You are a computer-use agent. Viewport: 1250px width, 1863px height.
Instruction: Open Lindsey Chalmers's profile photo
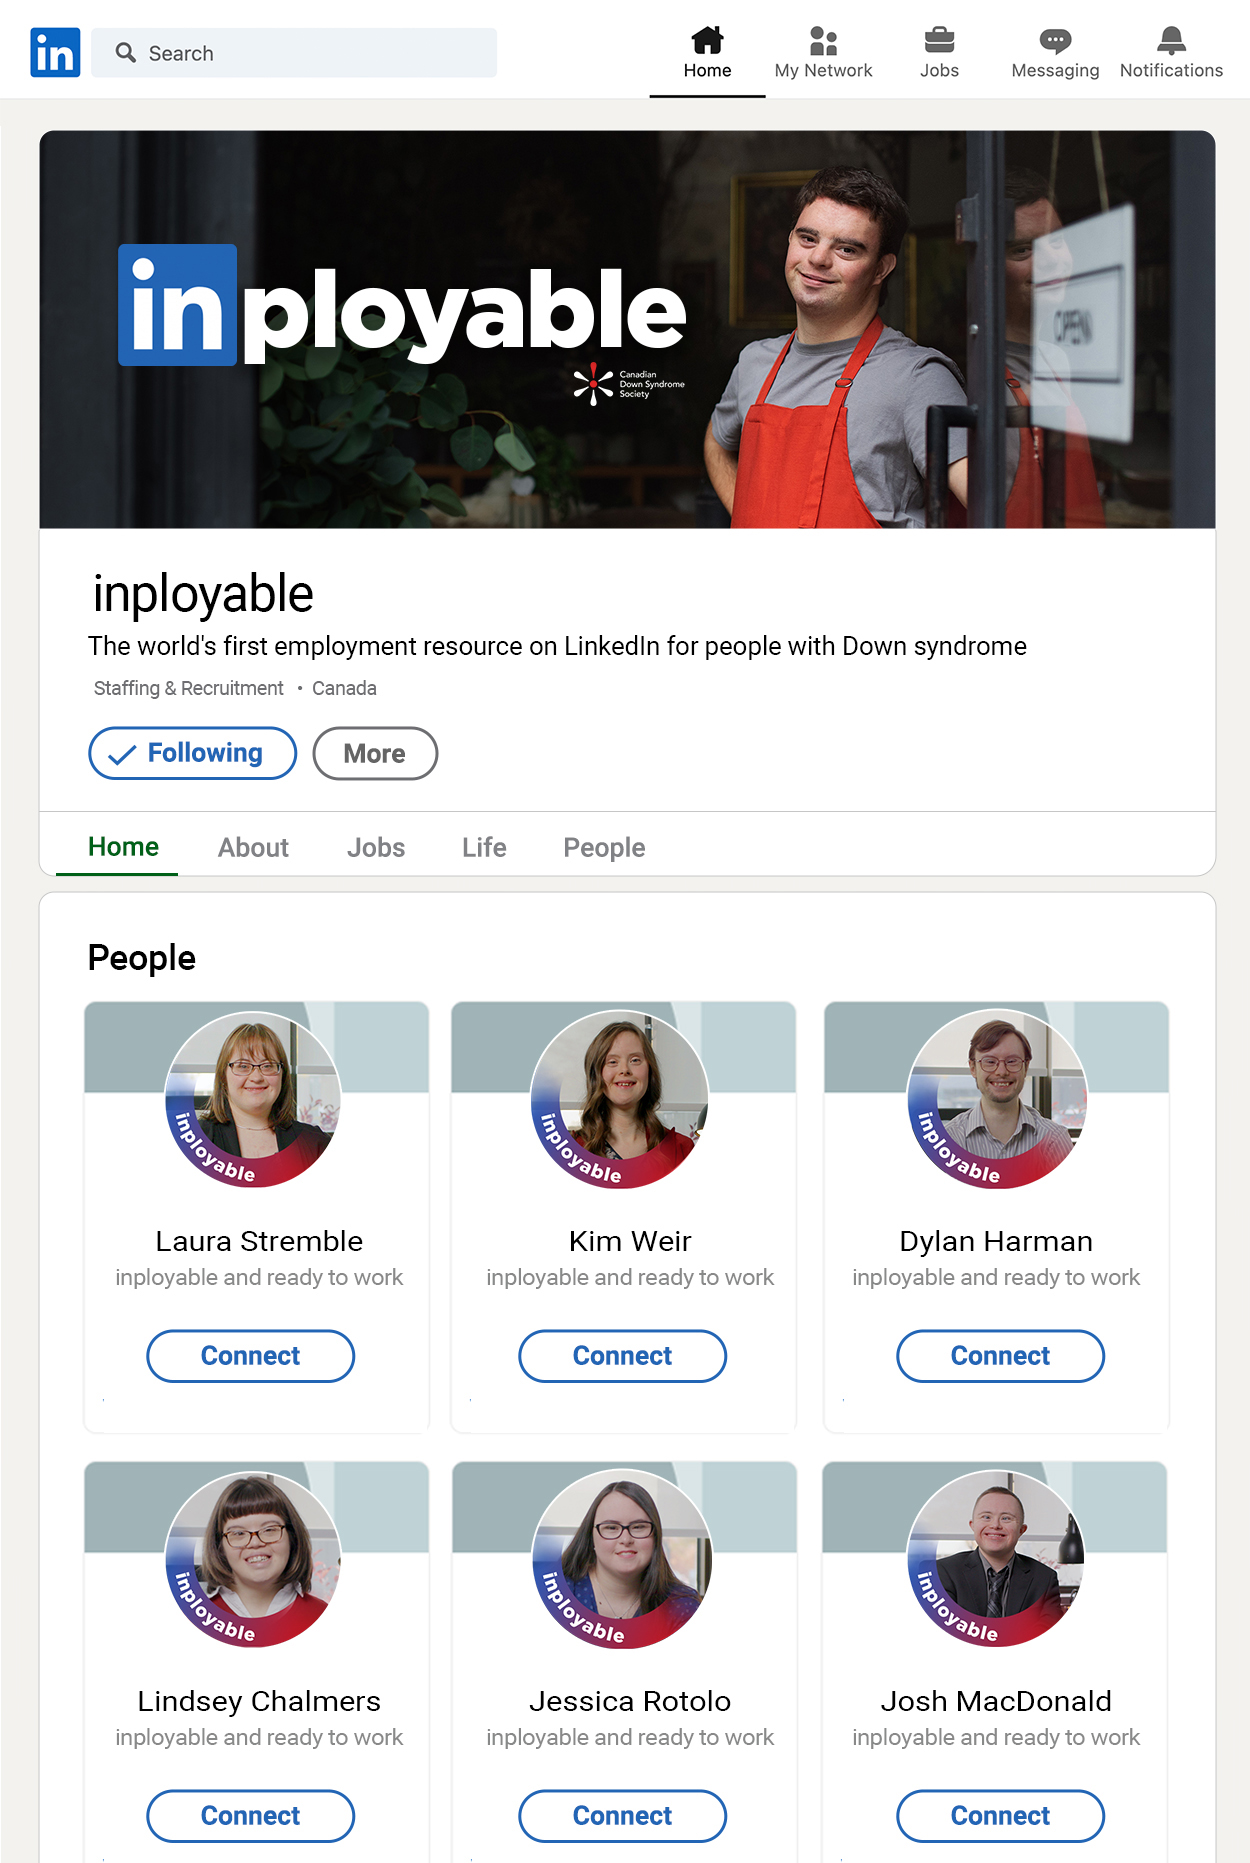click(x=253, y=1559)
